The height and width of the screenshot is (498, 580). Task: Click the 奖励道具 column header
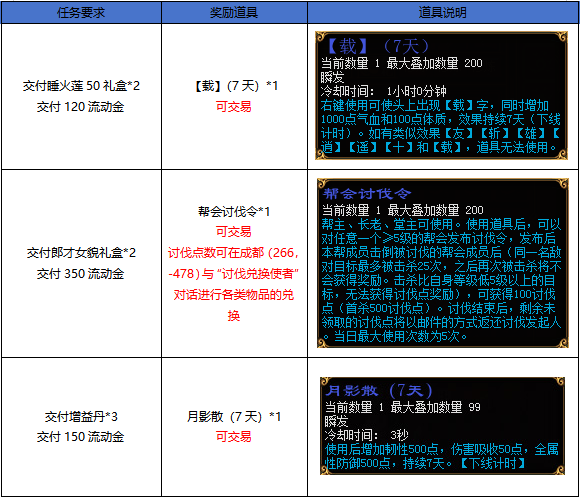coord(234,13)
